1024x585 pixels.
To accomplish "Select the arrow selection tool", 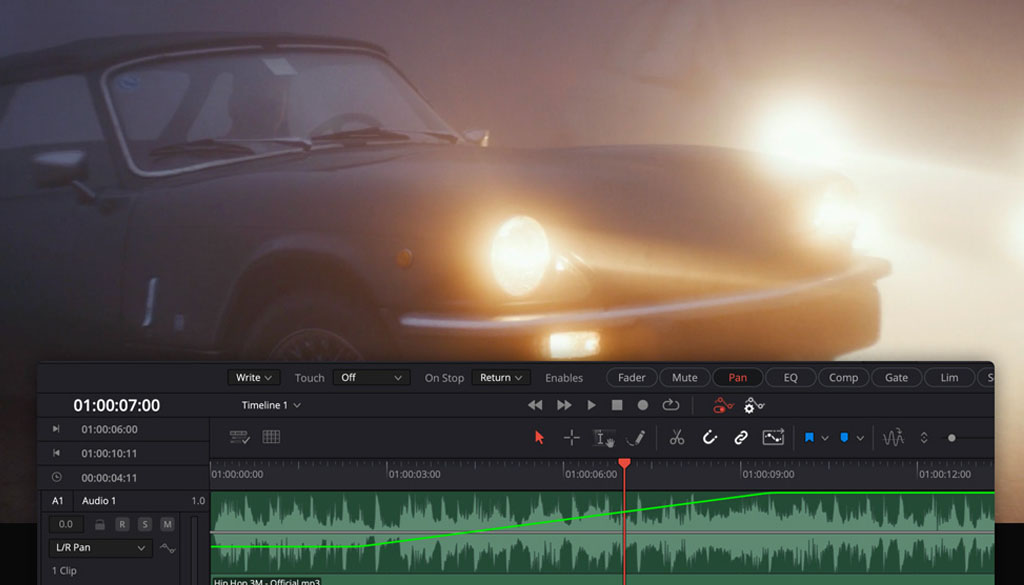I will [x=539, y=437].
